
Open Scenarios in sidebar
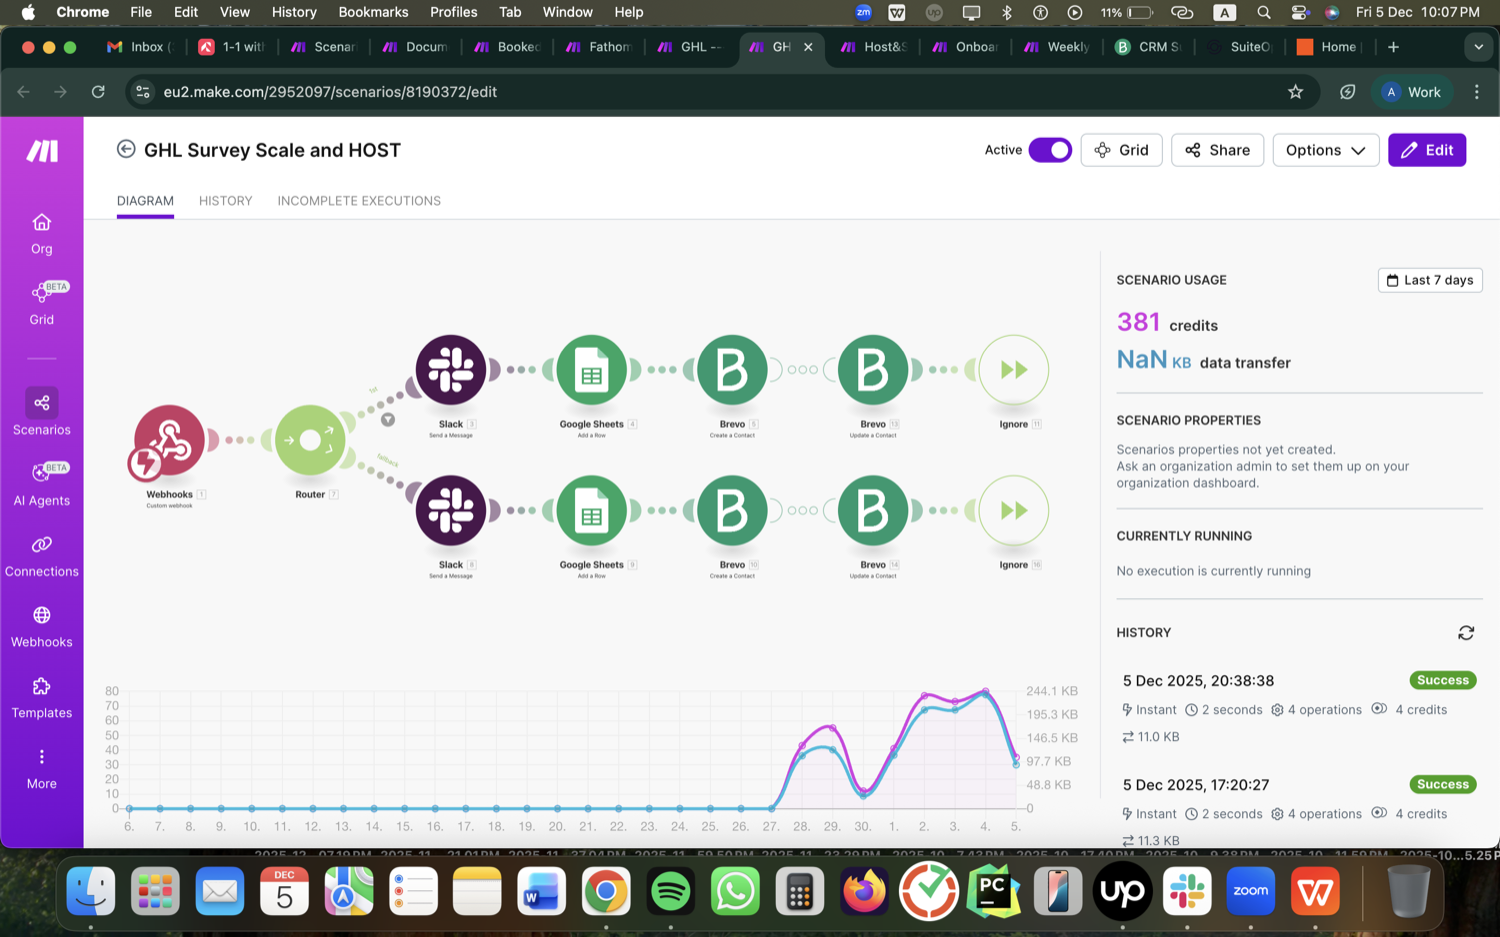[x=42, y=413]
